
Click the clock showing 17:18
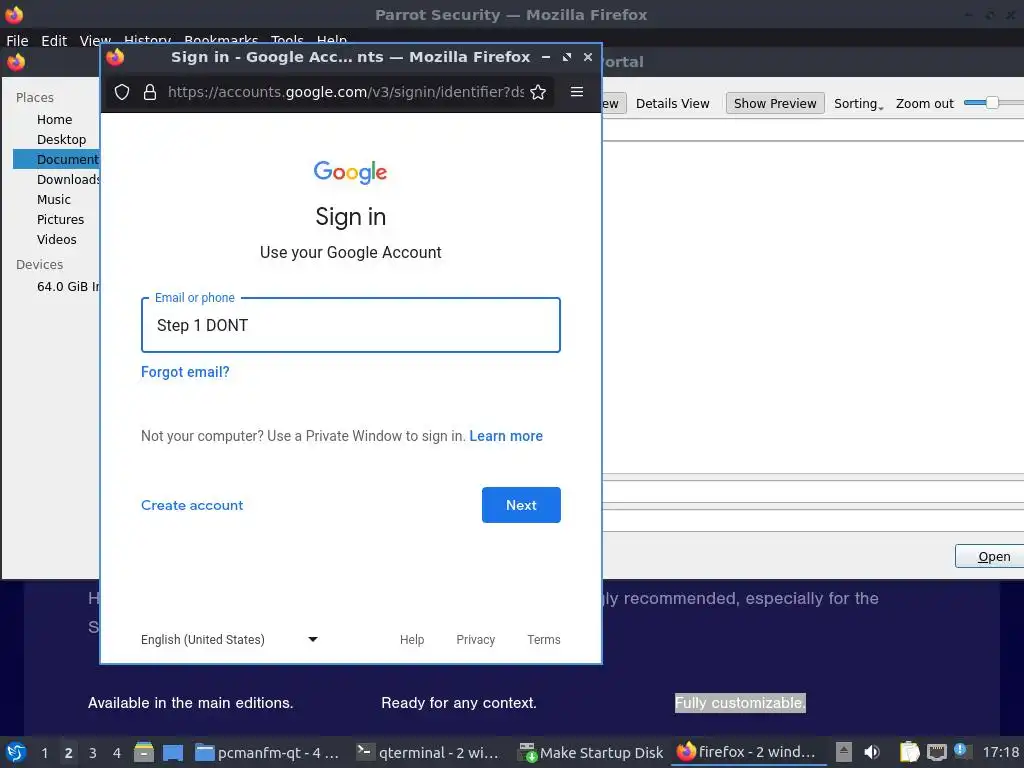pos(1000,752)
